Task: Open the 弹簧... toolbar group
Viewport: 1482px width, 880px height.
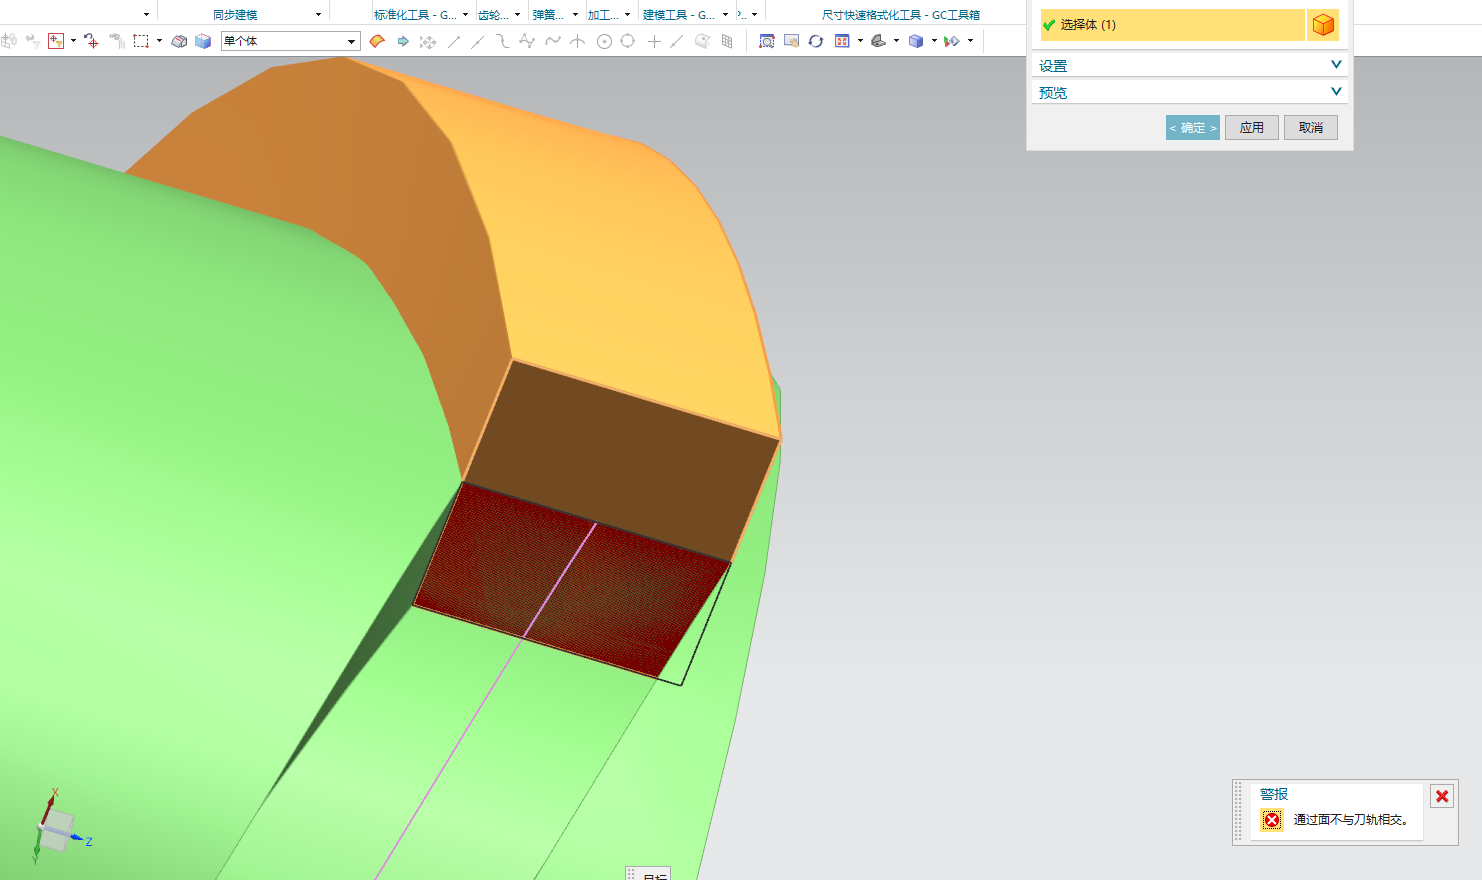Action: click(x=548, y=15)
